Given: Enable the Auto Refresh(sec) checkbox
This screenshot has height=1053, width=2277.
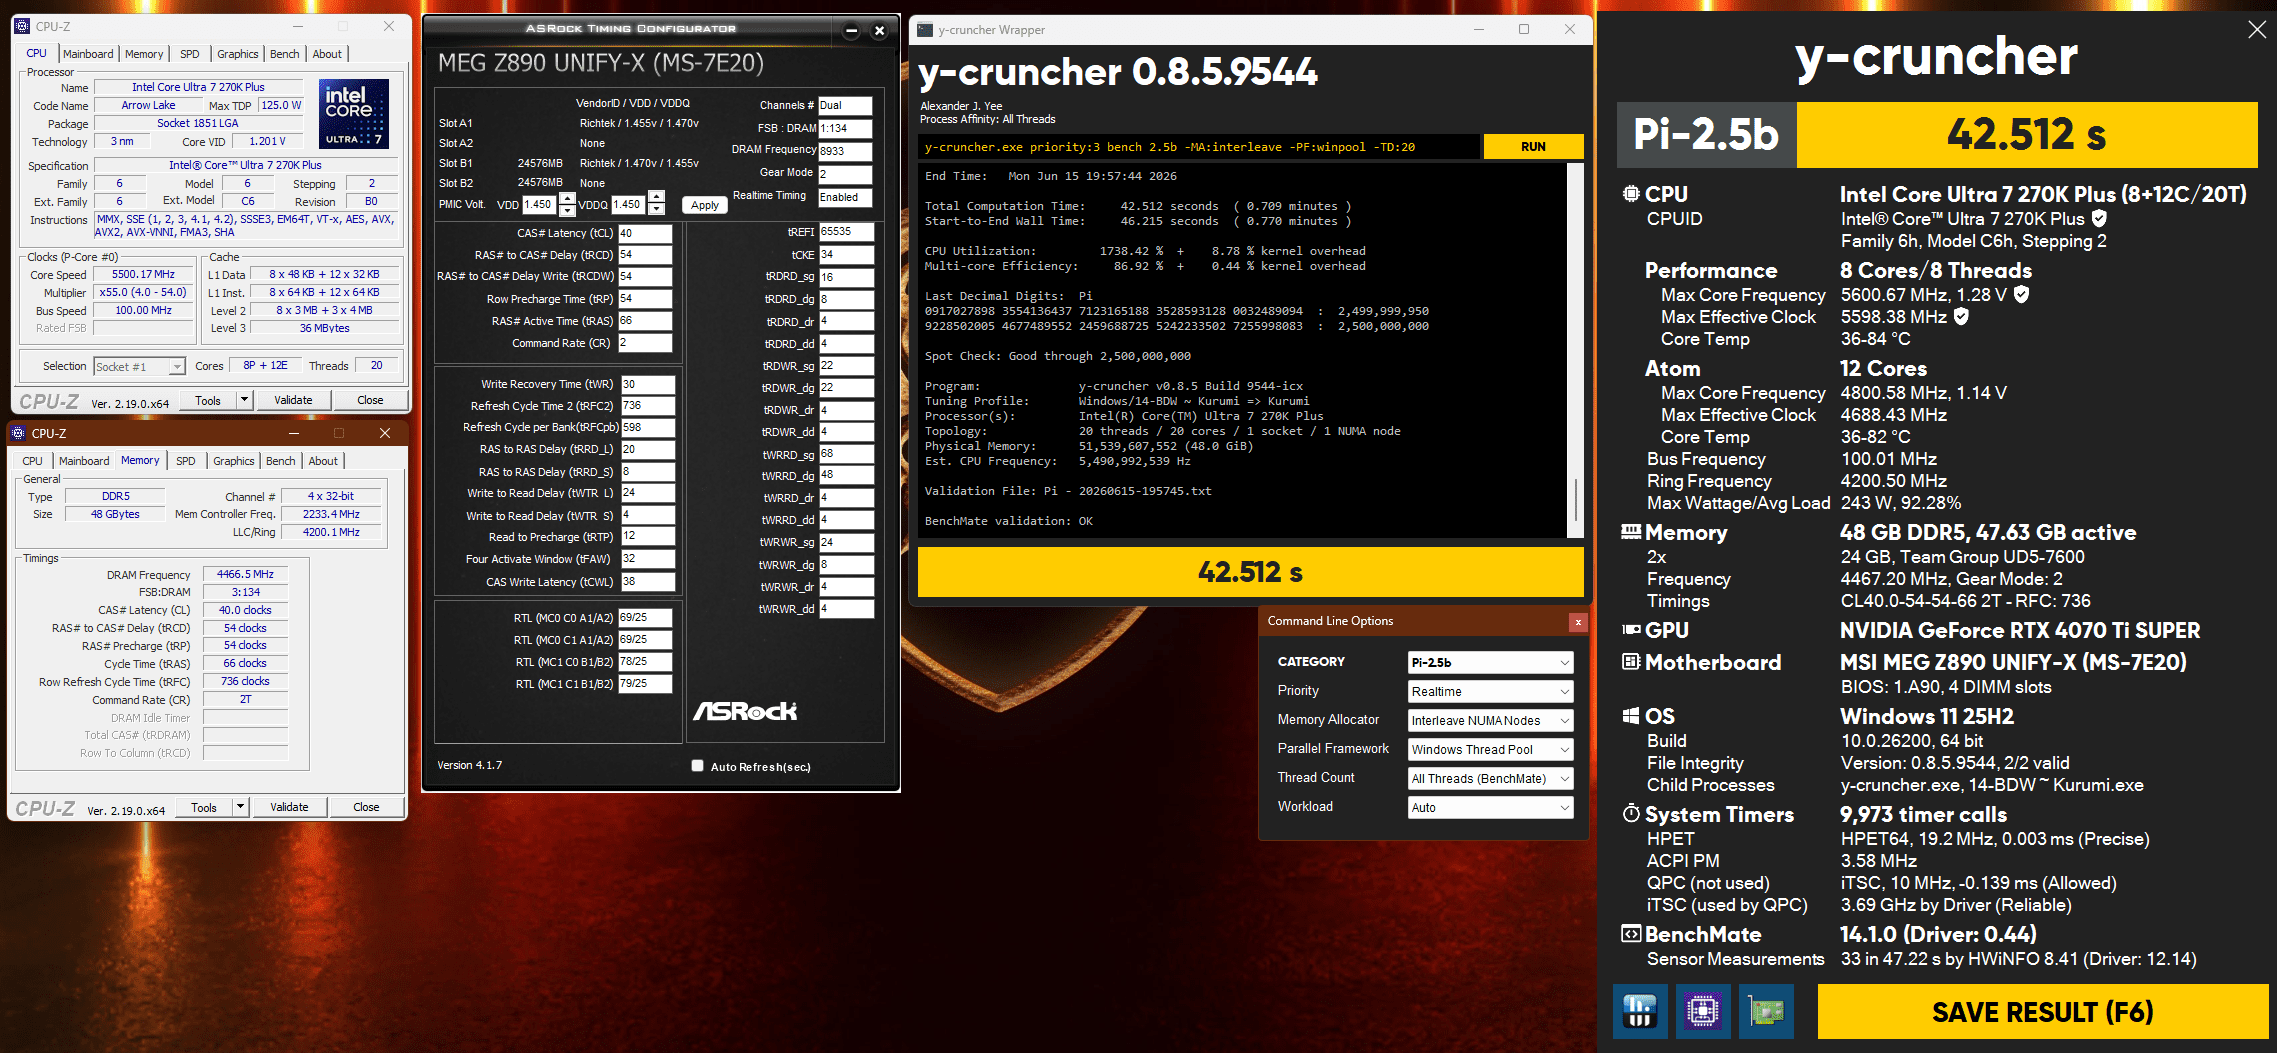Looking at the screenshot, I should click(x=697, y=766).
